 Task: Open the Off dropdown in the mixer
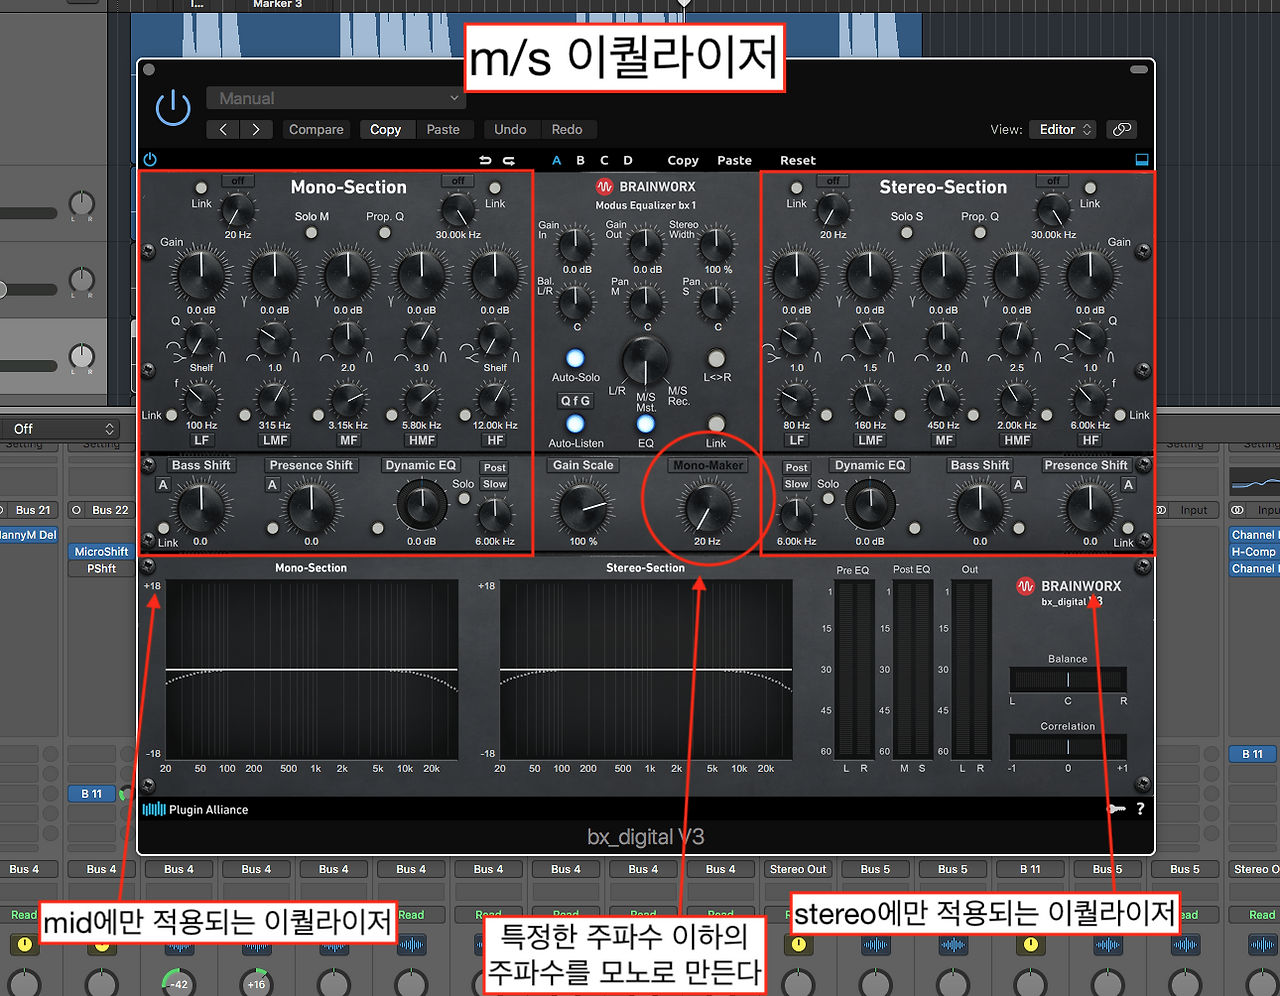(60, 429)
